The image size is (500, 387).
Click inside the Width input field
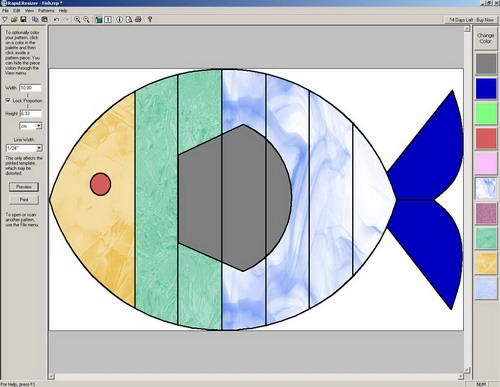point(30,88)
